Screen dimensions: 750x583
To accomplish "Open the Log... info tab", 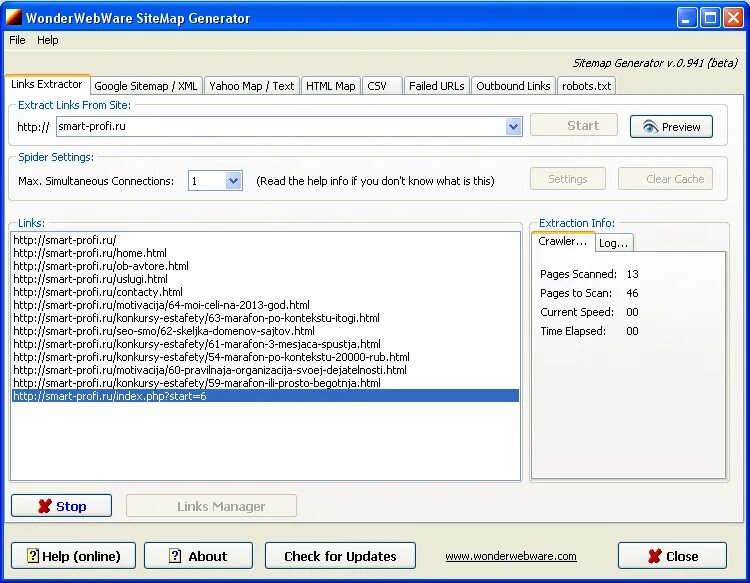I will pos(614,243).
